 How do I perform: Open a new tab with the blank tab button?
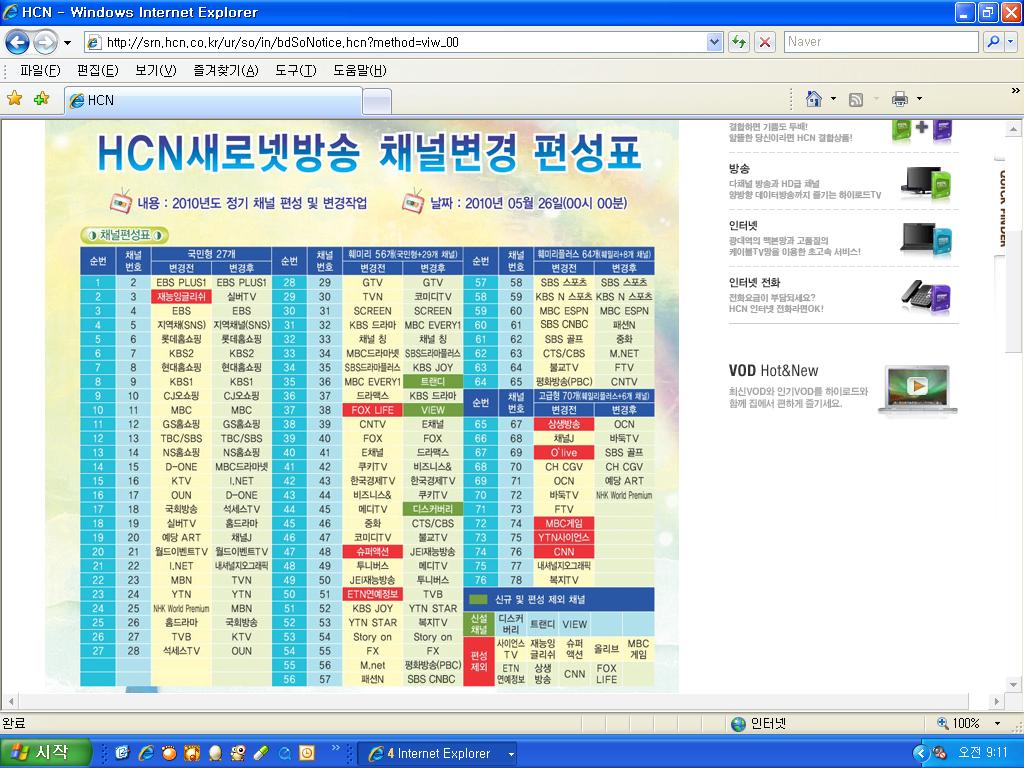click(377, 101)
